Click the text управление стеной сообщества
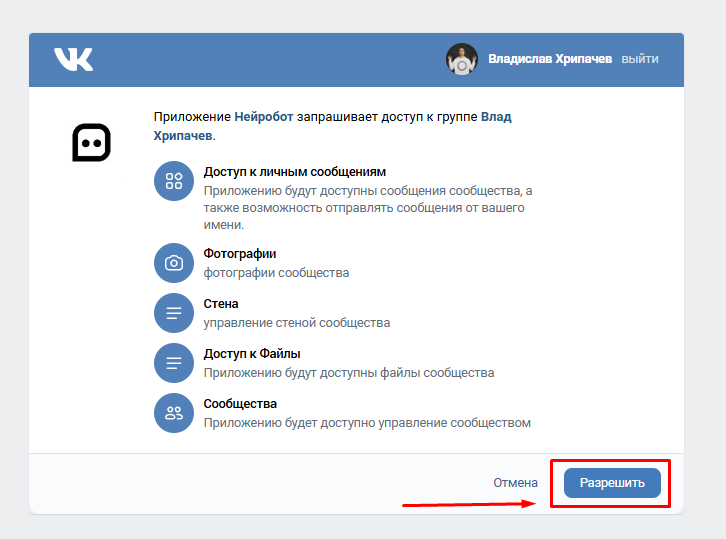Image resolution: width=726 pixels, height=539 pixels. point(297,323)
